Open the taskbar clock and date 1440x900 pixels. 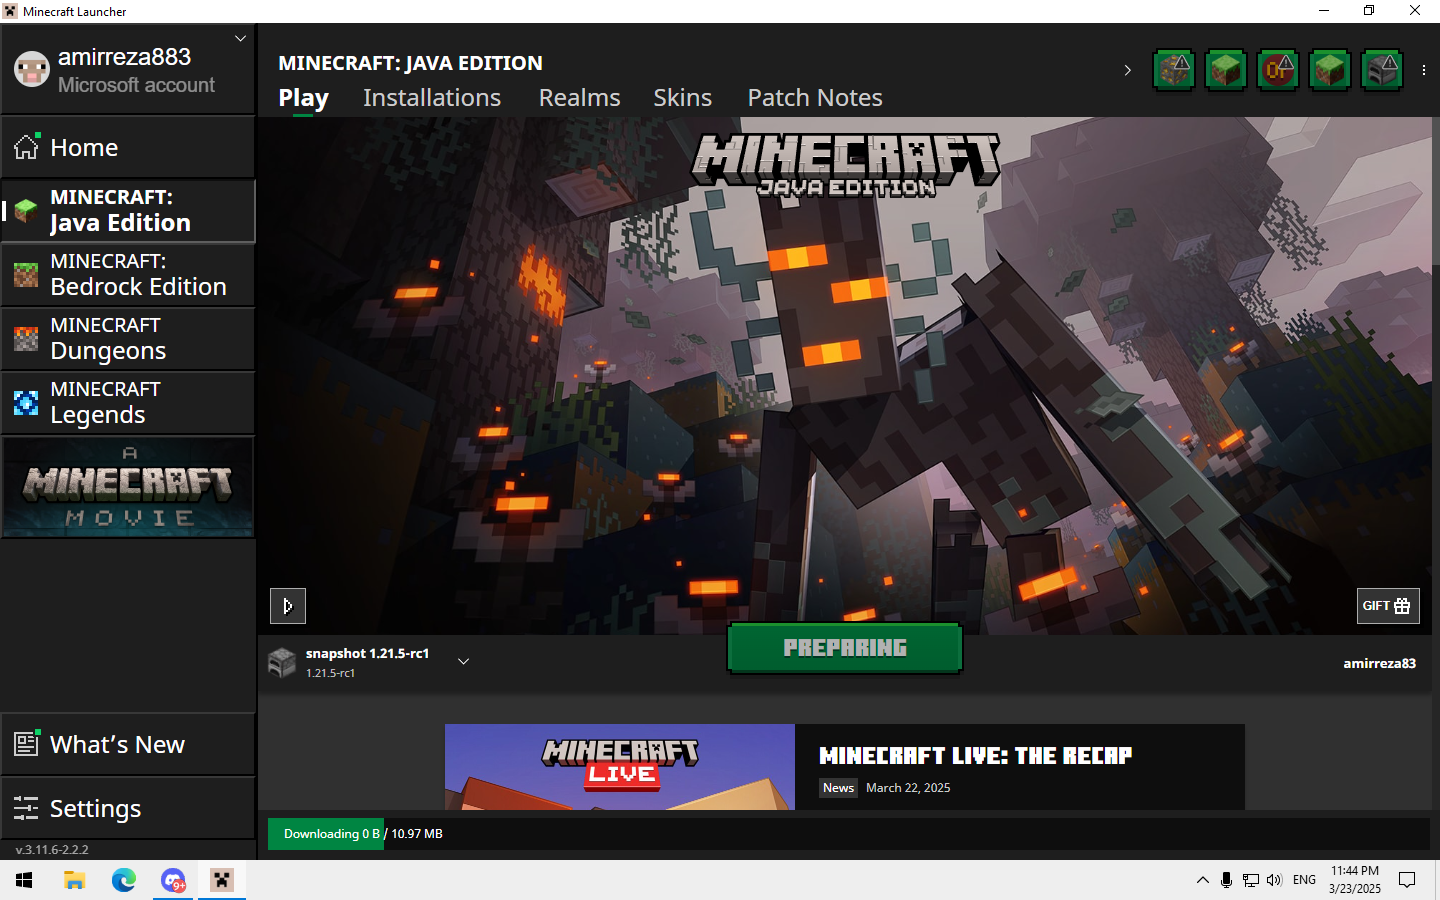click(1355, 880)
